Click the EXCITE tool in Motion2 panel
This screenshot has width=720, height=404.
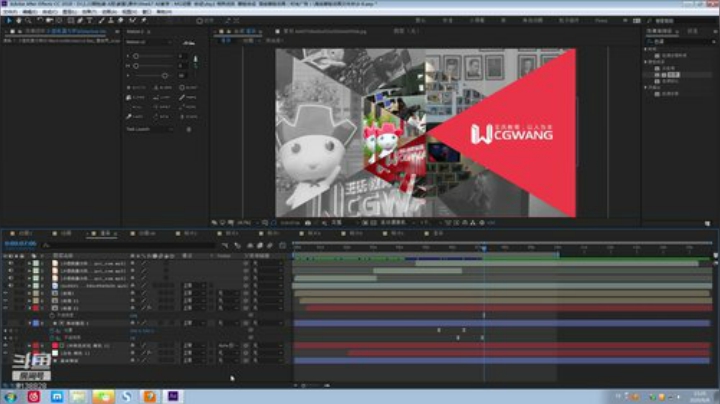point(136,87)
